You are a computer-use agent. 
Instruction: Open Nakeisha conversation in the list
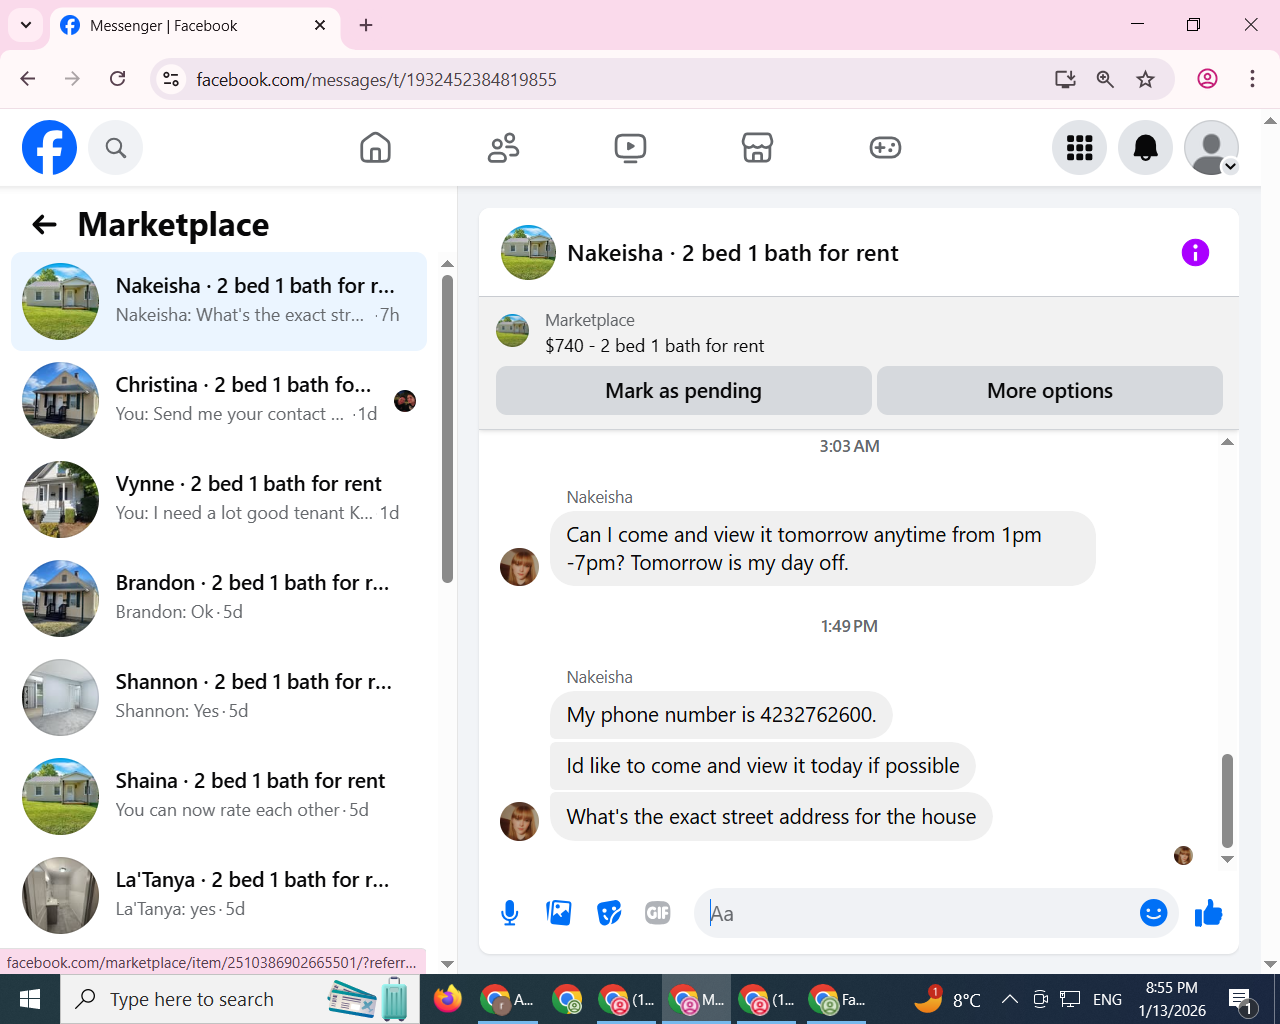tap(219, 301)
